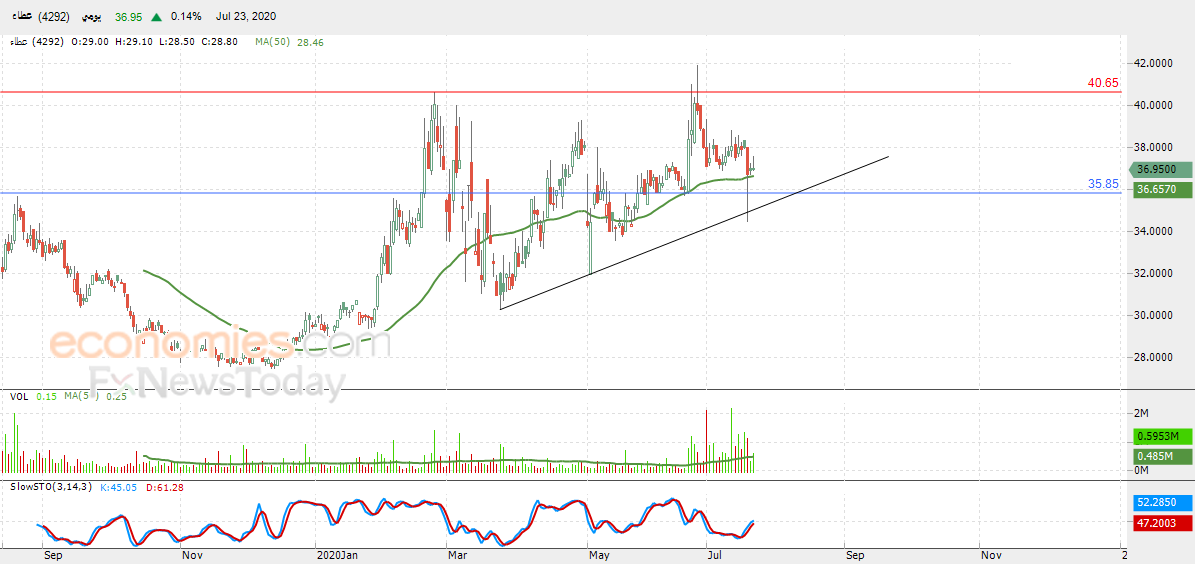Click the MA(50) value 28.46
Screen dimensions: 1195x564
click(x=312, y=43)
